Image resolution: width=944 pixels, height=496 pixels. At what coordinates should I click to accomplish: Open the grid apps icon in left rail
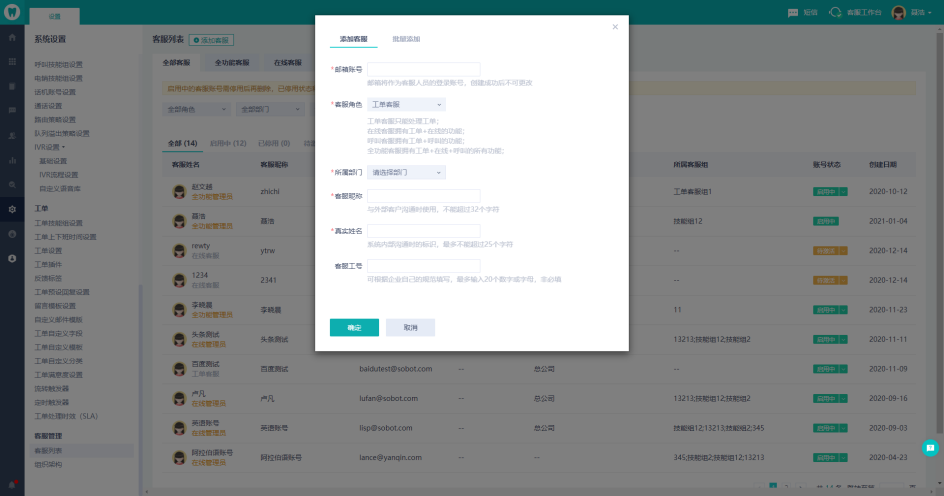tap(12, 62)
